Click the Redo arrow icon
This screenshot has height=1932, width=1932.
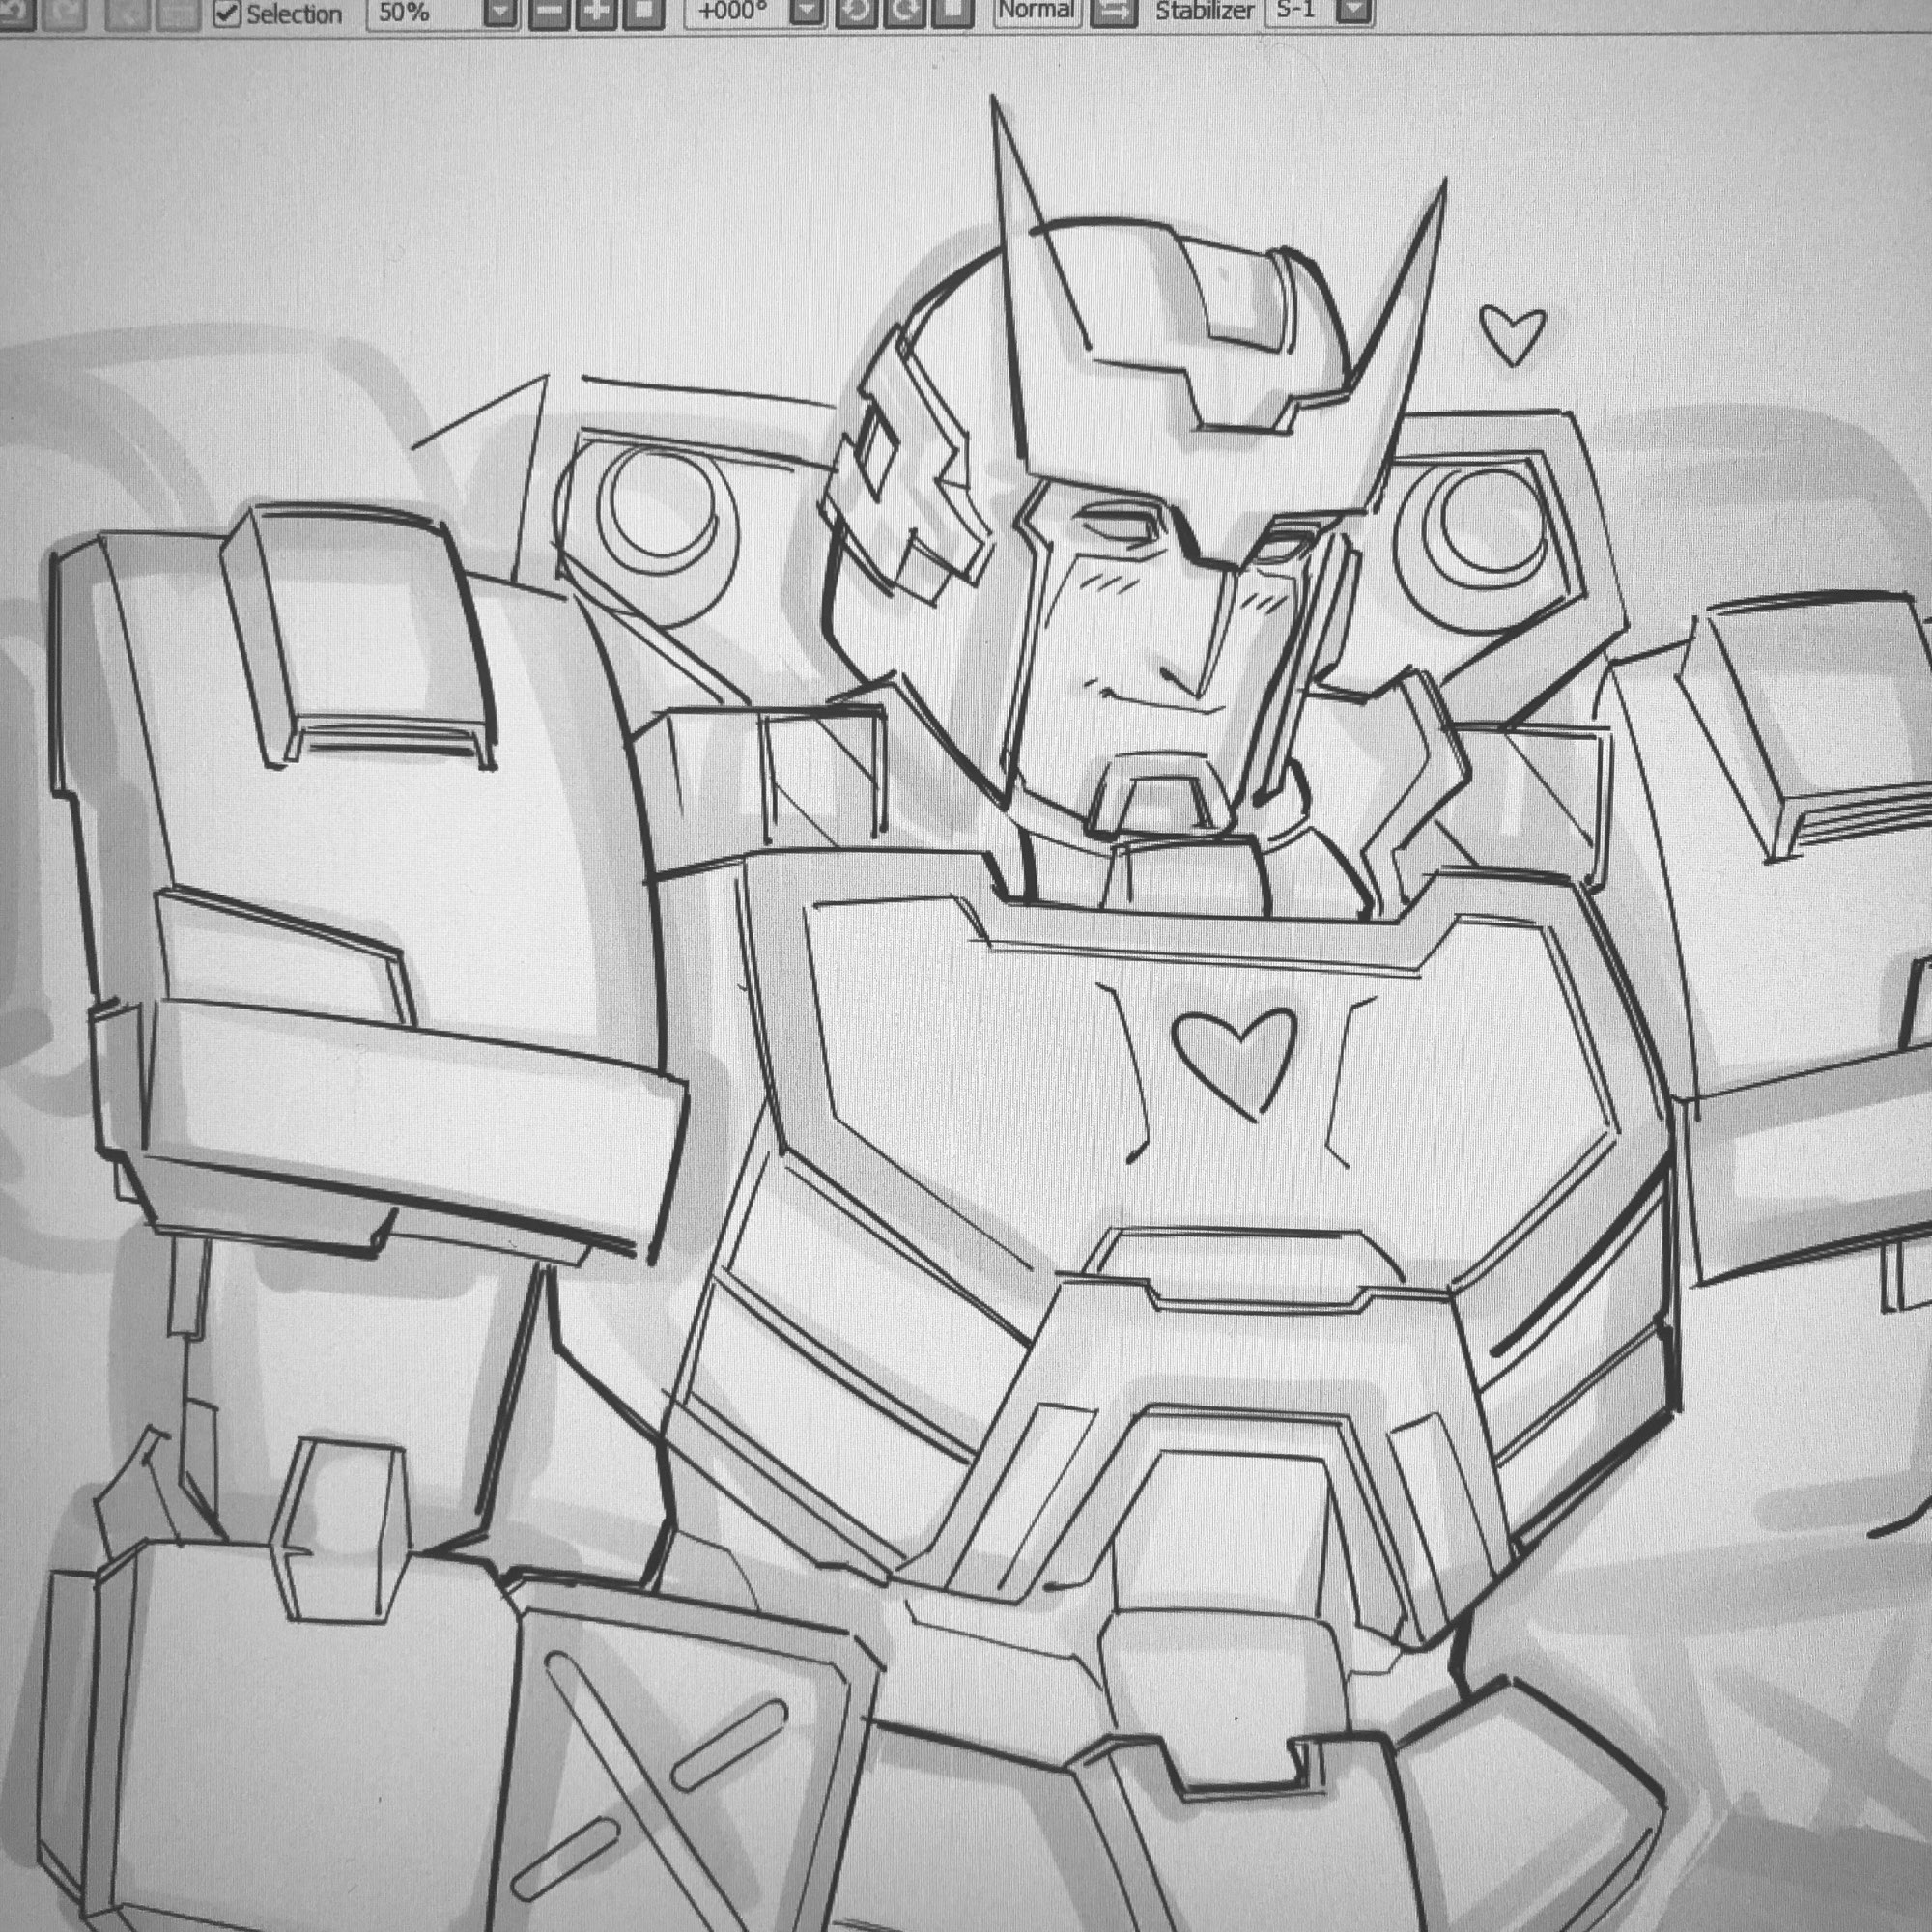(x=63, y=12)
